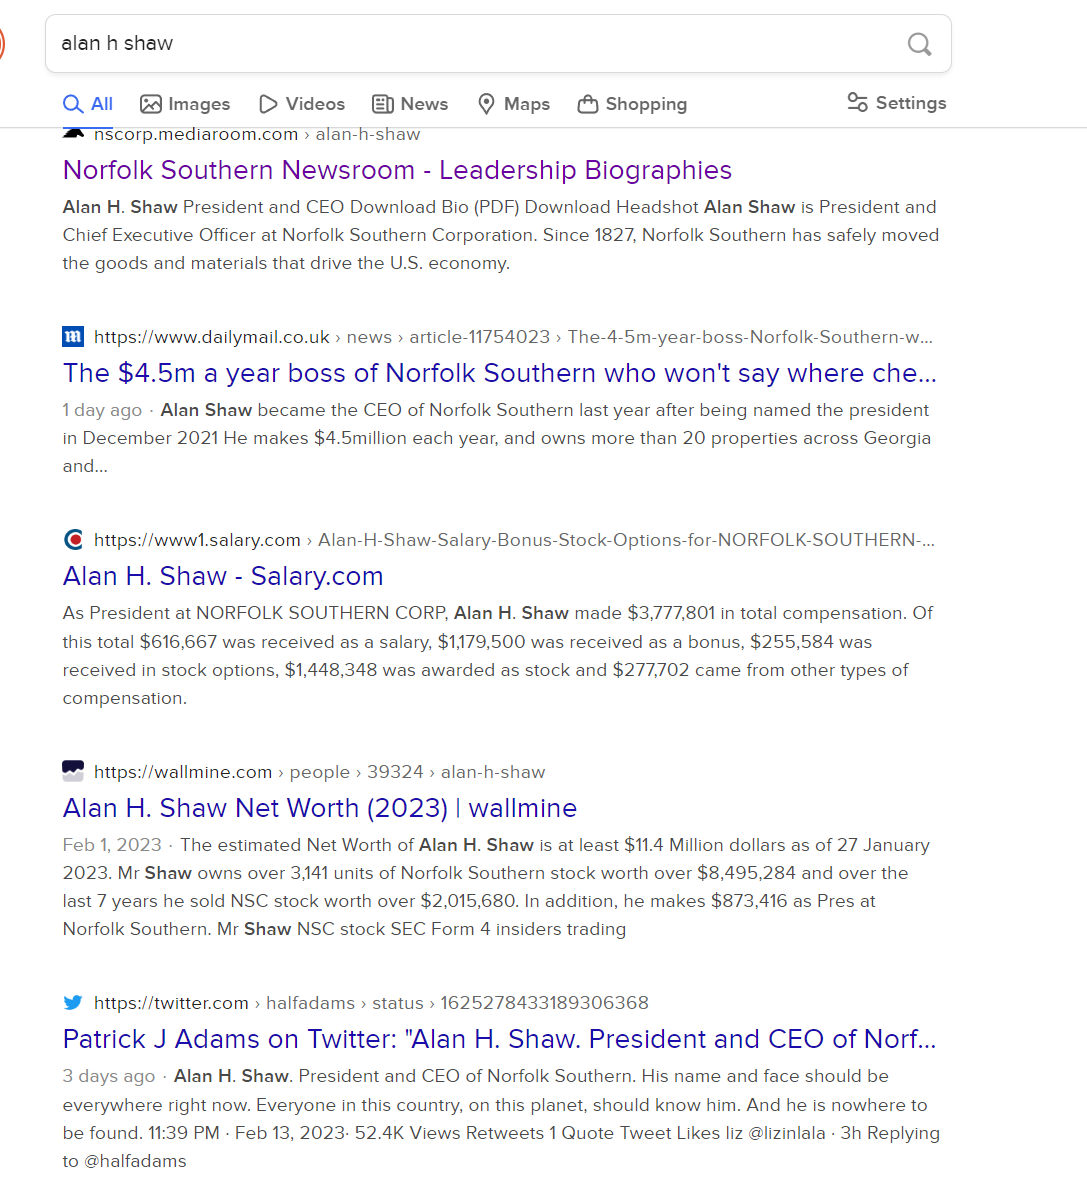Open the Settings menu
The height and width of the screenshot is (1183, 1087).
point(896,103)
